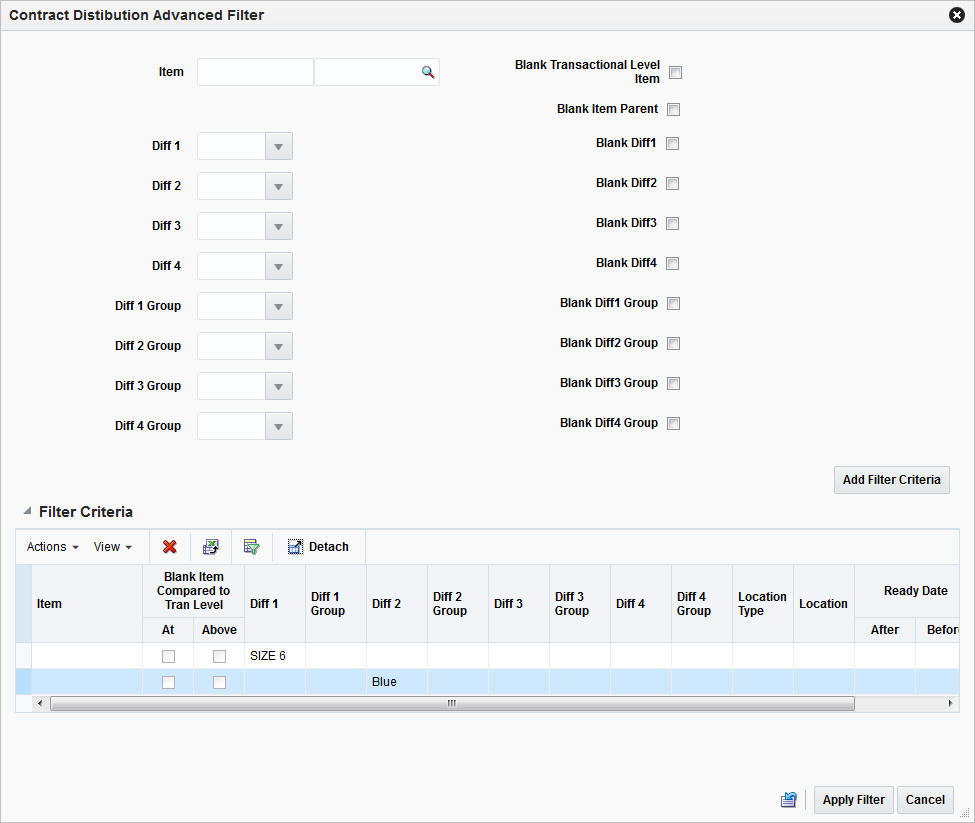The image size is (975, 823).
Task: Click the query-by-example filter icon
Action: (x=252, y=547)
